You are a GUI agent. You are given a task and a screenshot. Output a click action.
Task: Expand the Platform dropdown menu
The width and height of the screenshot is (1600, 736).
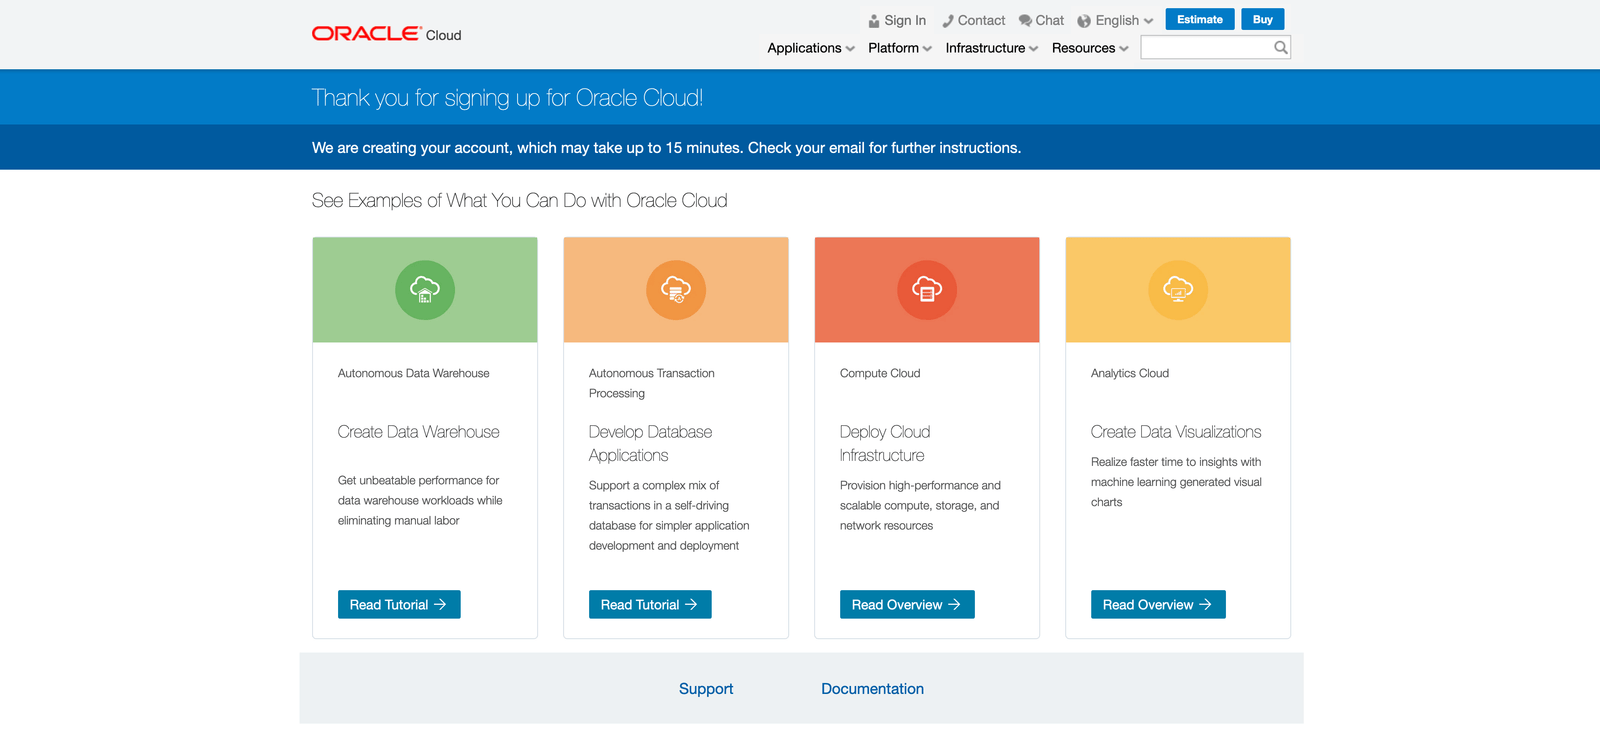coord(899,48)
